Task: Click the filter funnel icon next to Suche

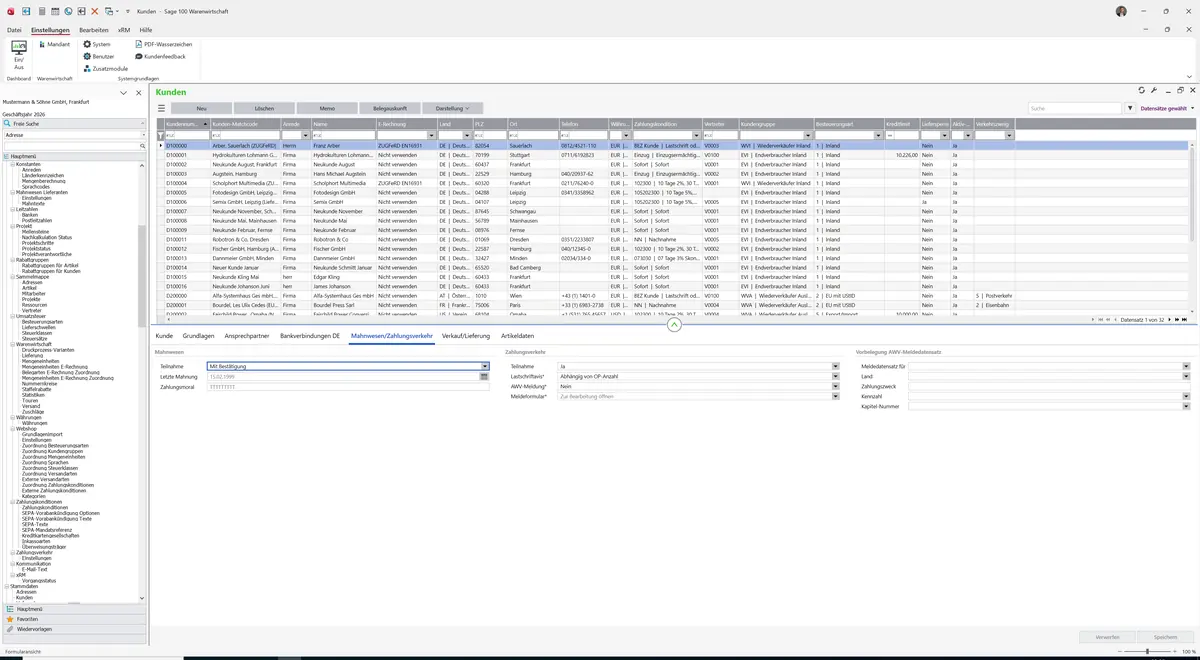Action: pos(1130,108)
